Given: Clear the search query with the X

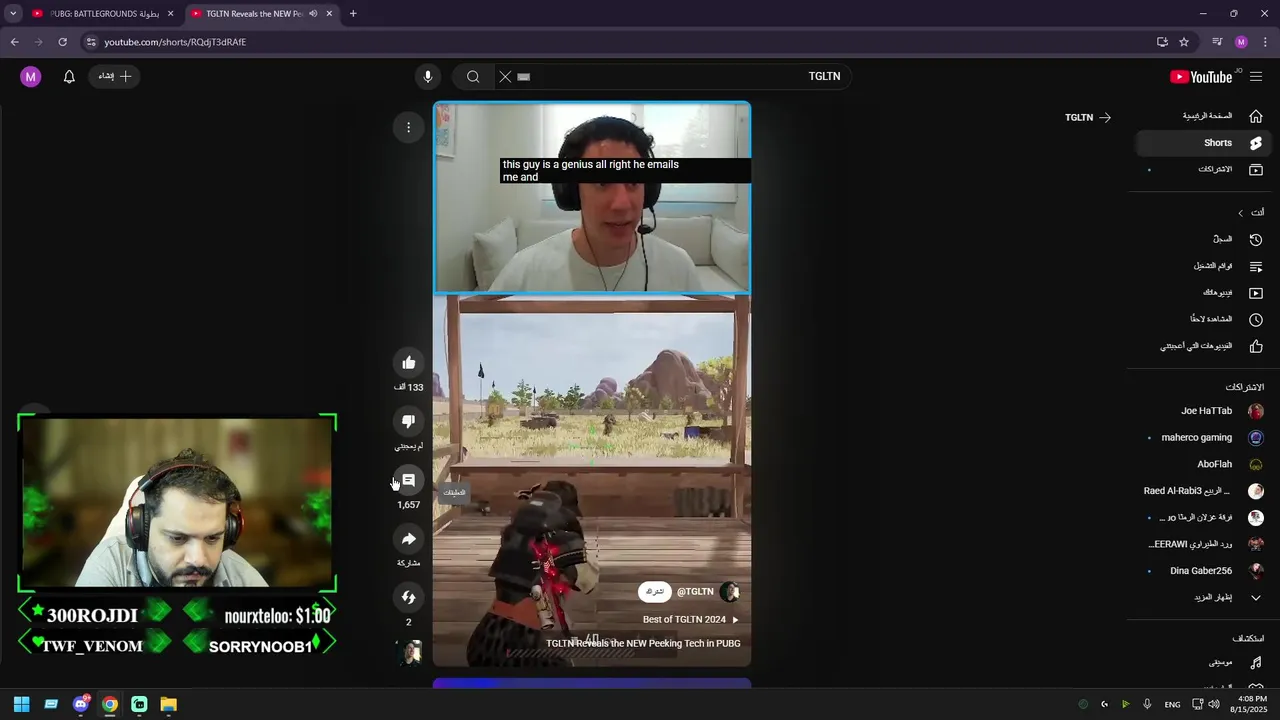Looking at the screenshot, I should [505, 76].
